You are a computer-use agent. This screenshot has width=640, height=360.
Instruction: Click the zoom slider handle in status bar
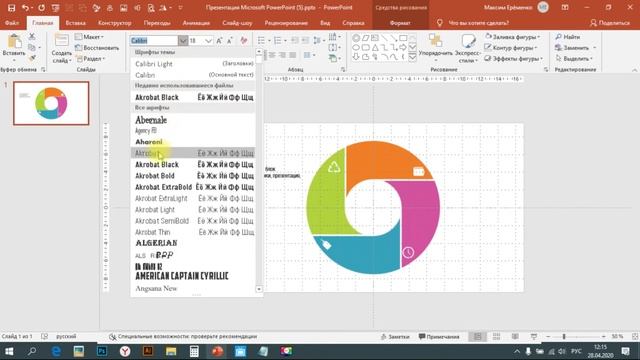click(x=564, y=337)
